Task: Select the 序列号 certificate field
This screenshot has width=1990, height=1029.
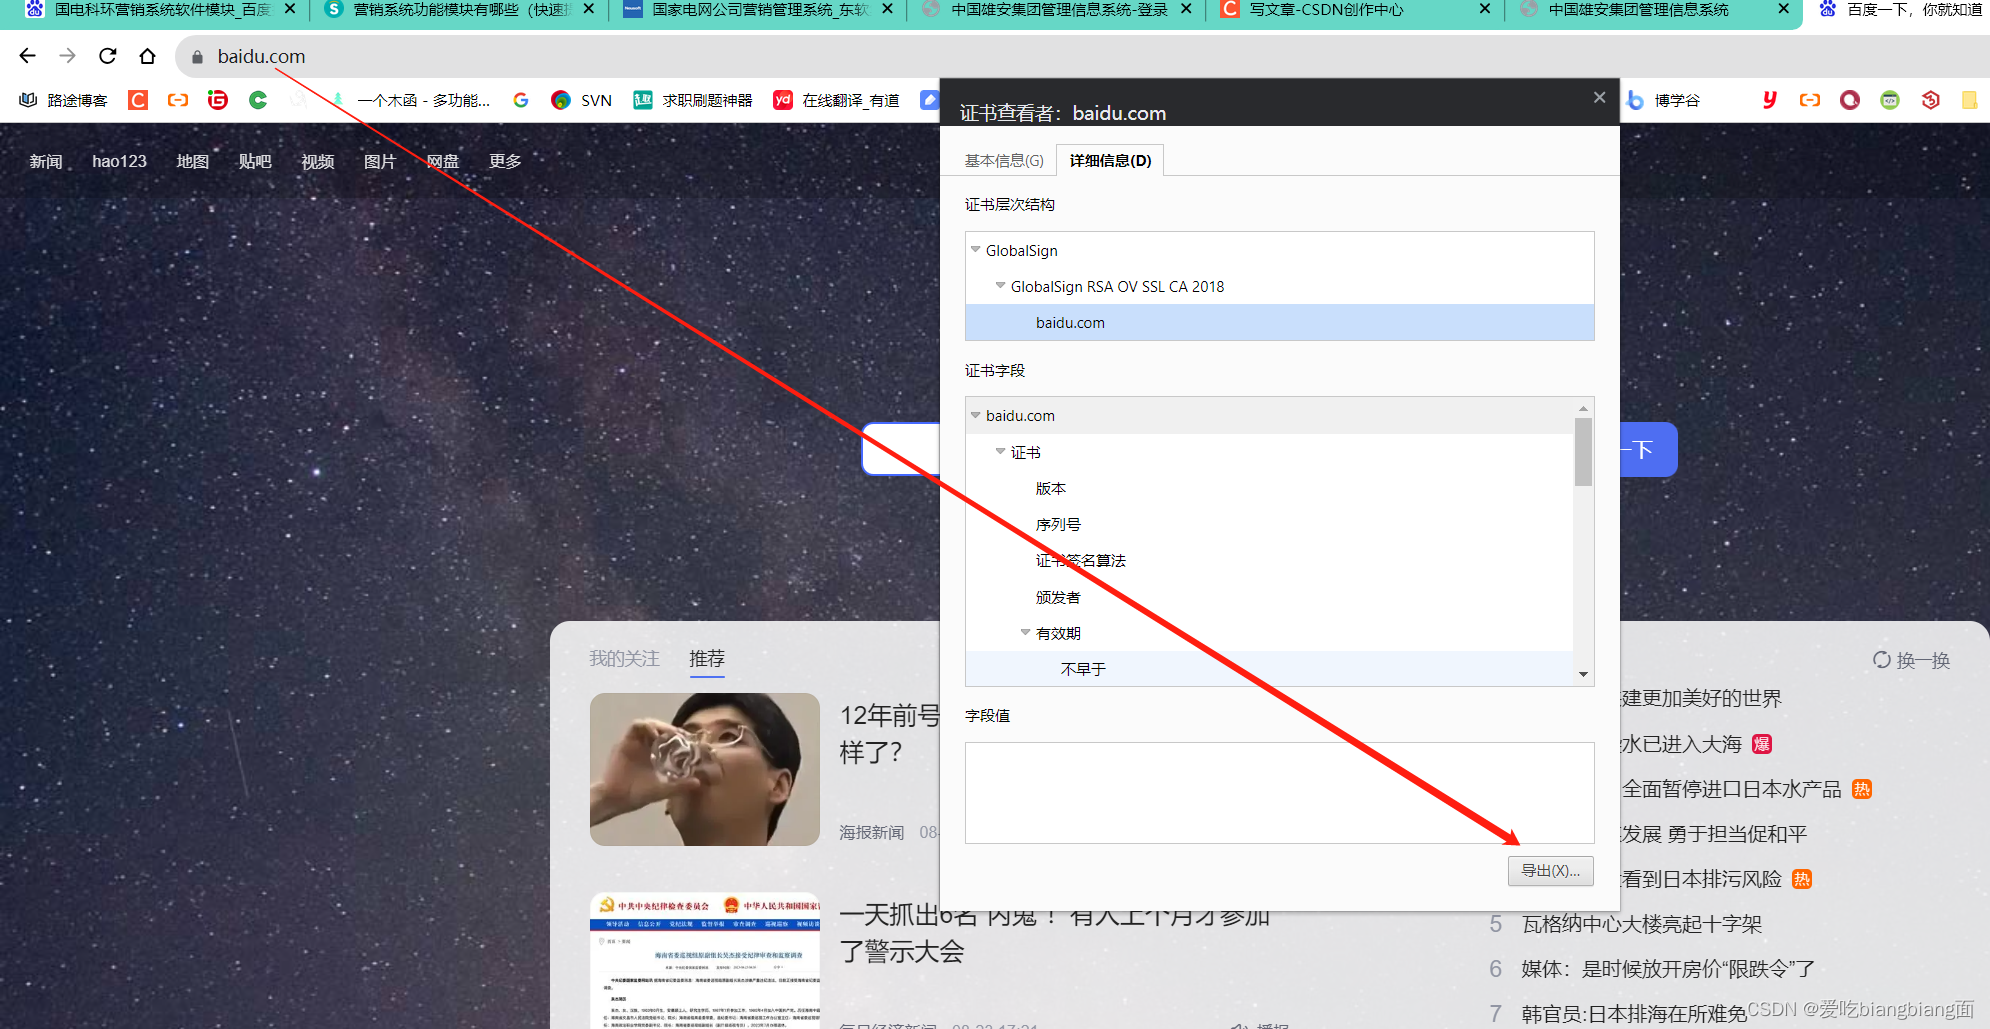Action: [x=1058, y=524]
